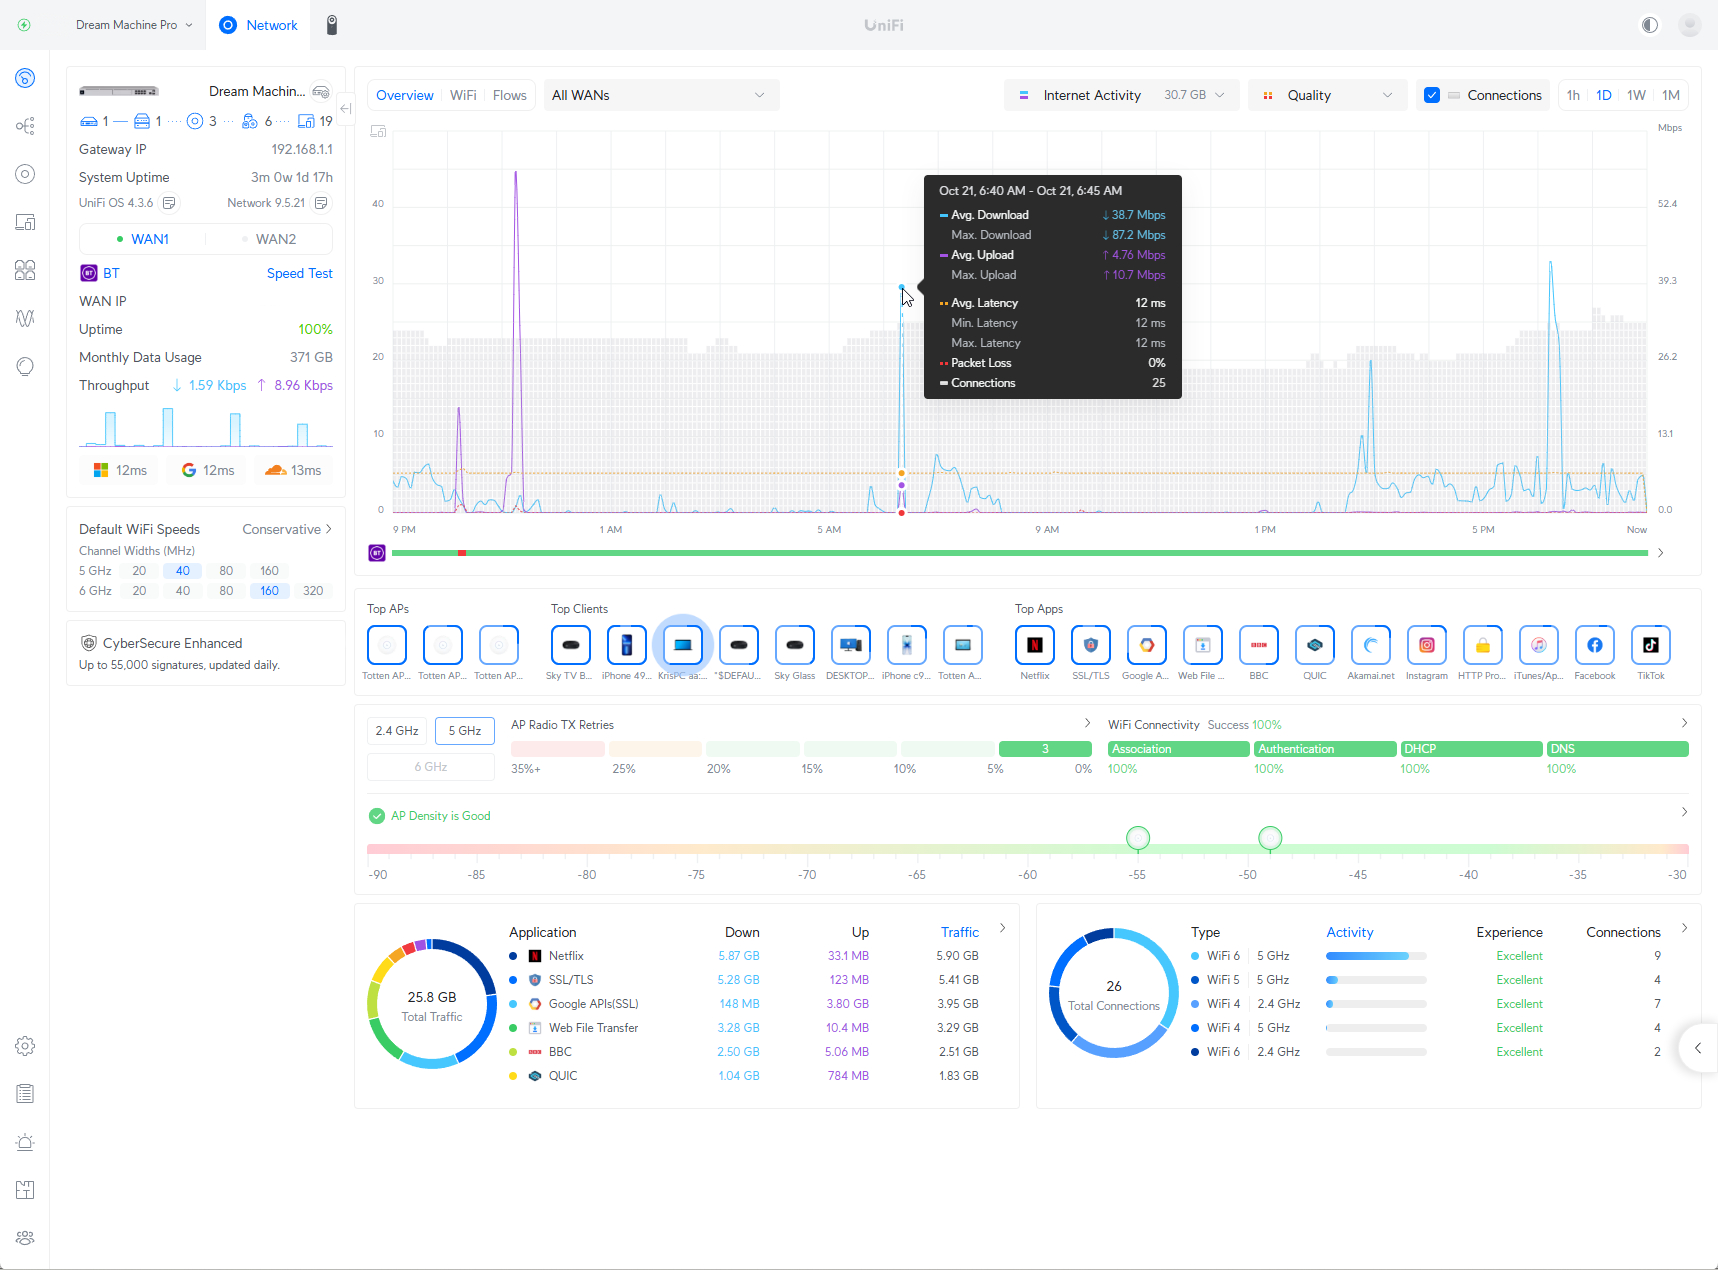Image resolution: width=1718 pixels, height=1270 pixels.
Task: Click the Sky Glass client icon
Action: tap(794, 645)
